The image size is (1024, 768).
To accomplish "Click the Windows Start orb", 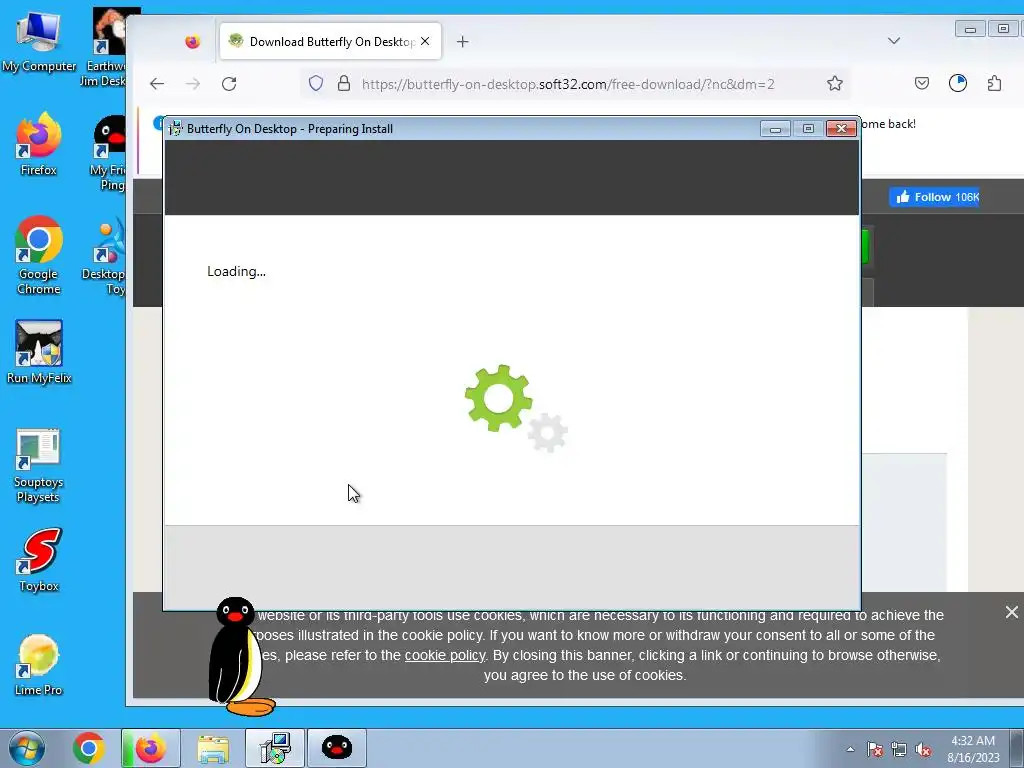I will [x=27, y=748].
